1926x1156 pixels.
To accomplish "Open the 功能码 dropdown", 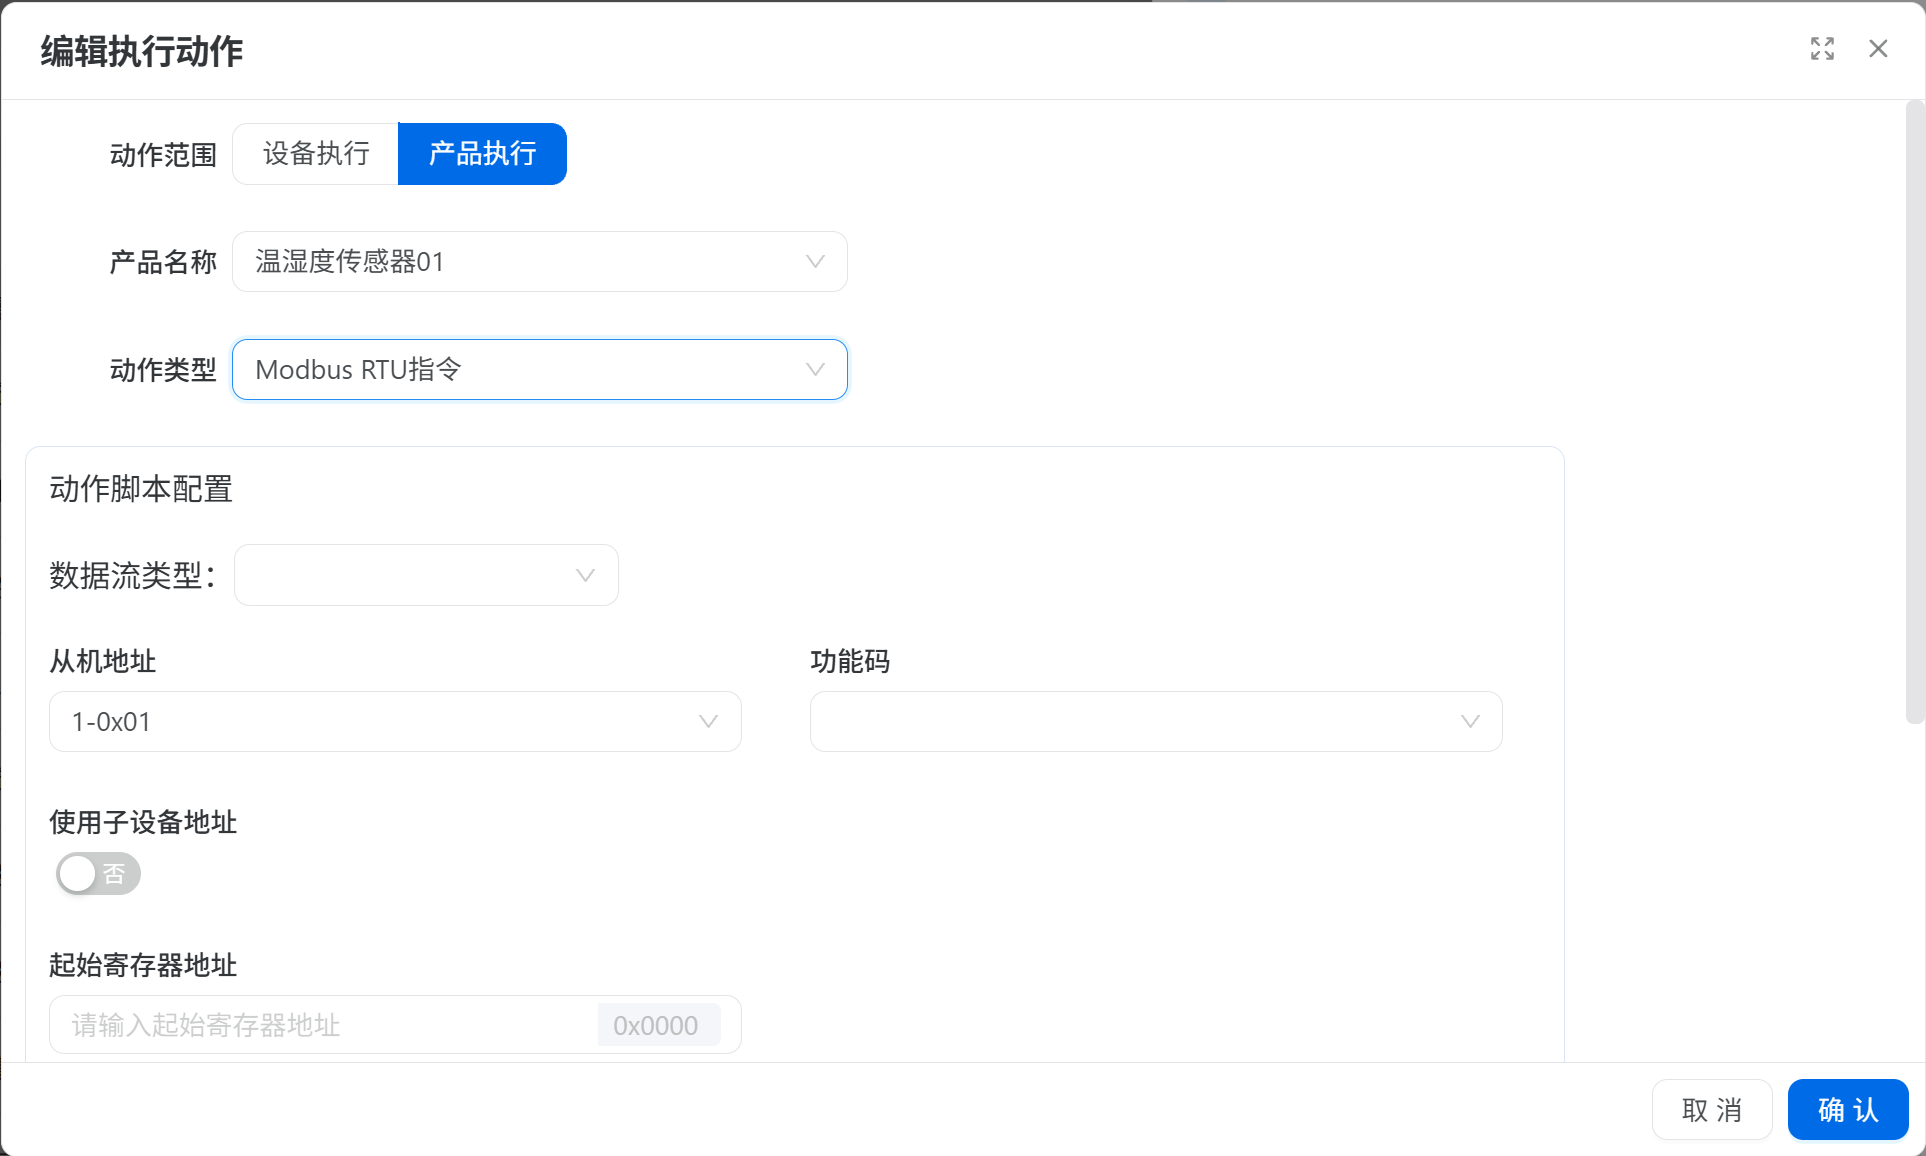I will point(1140,722).
